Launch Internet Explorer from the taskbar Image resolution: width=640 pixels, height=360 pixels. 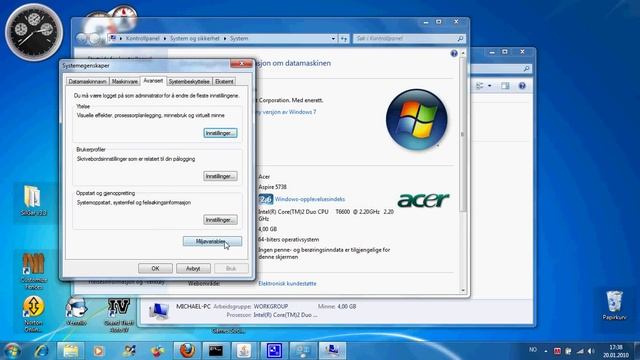[x=41, y=351]
